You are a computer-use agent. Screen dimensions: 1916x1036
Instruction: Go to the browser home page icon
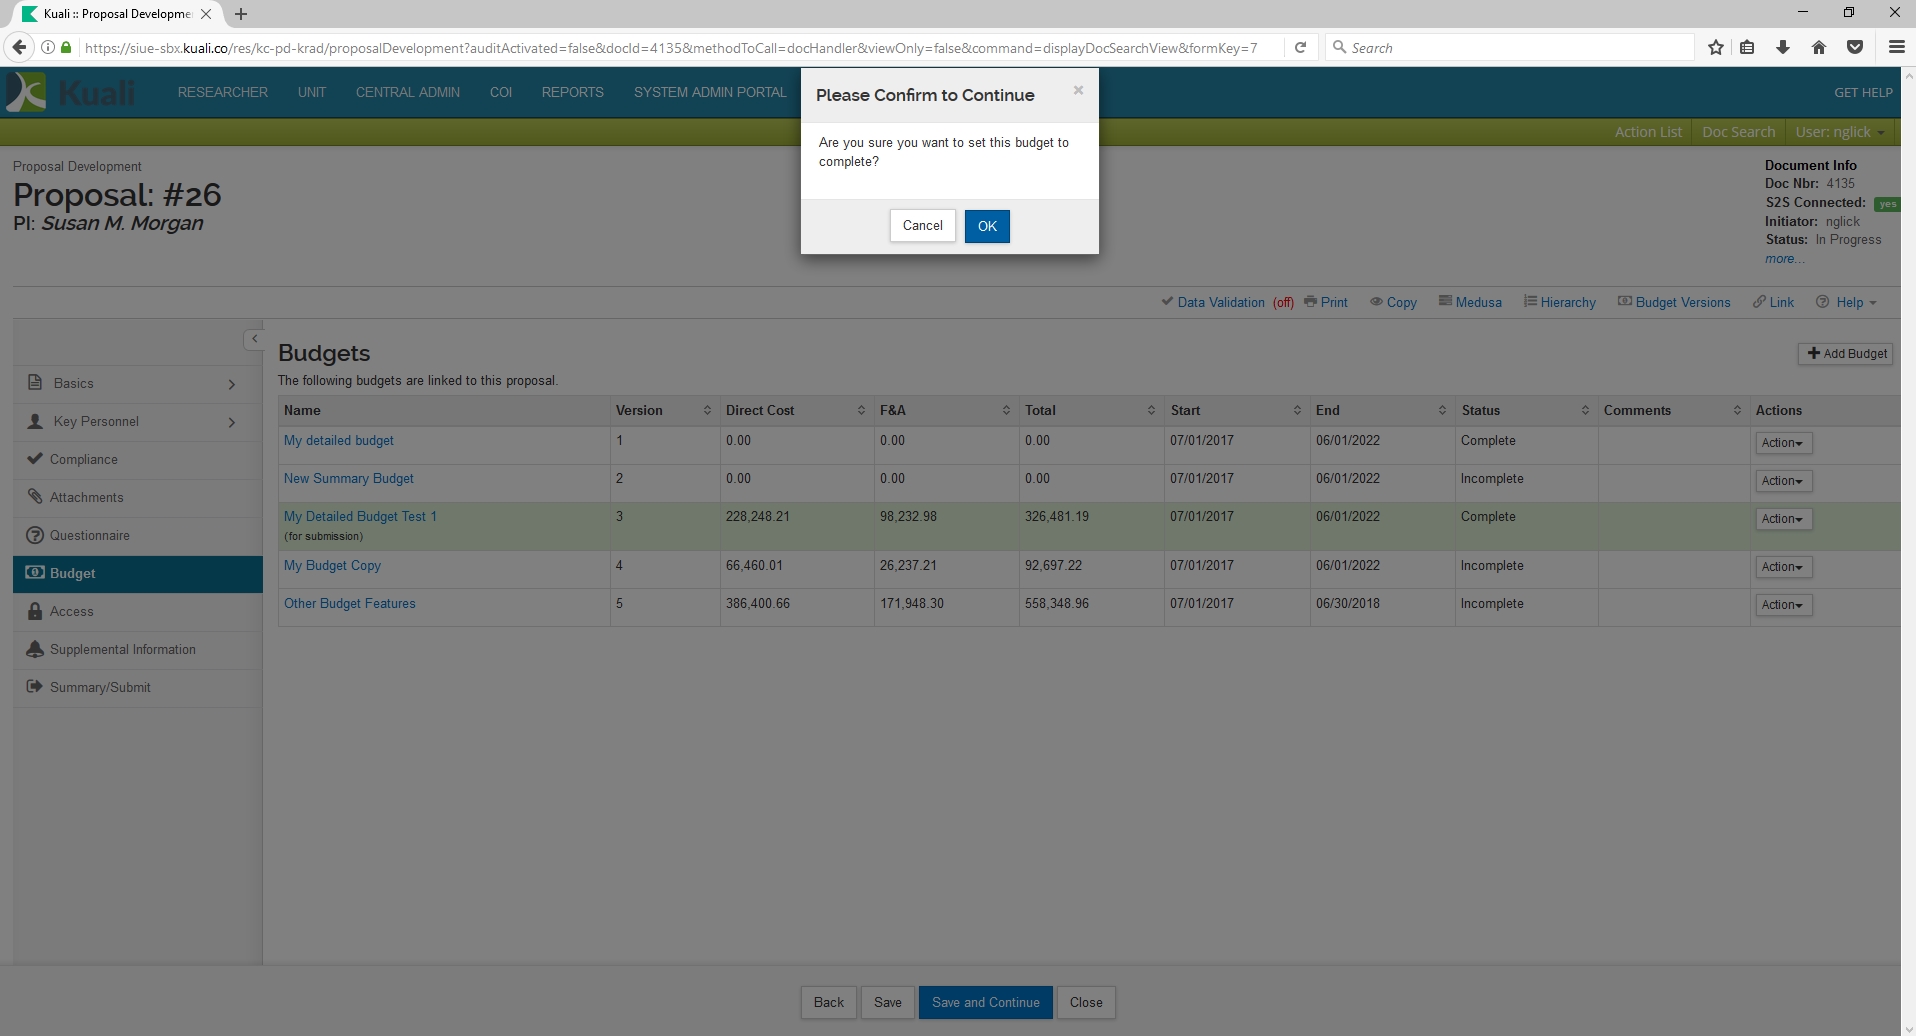click(x=1819, y=47)
